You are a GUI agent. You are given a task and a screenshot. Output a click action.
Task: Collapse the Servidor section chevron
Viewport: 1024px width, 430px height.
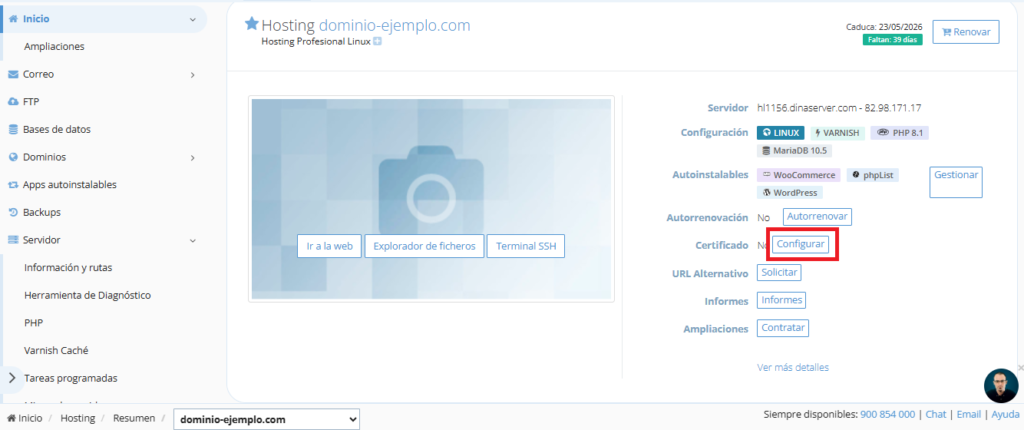coord(193,240)
